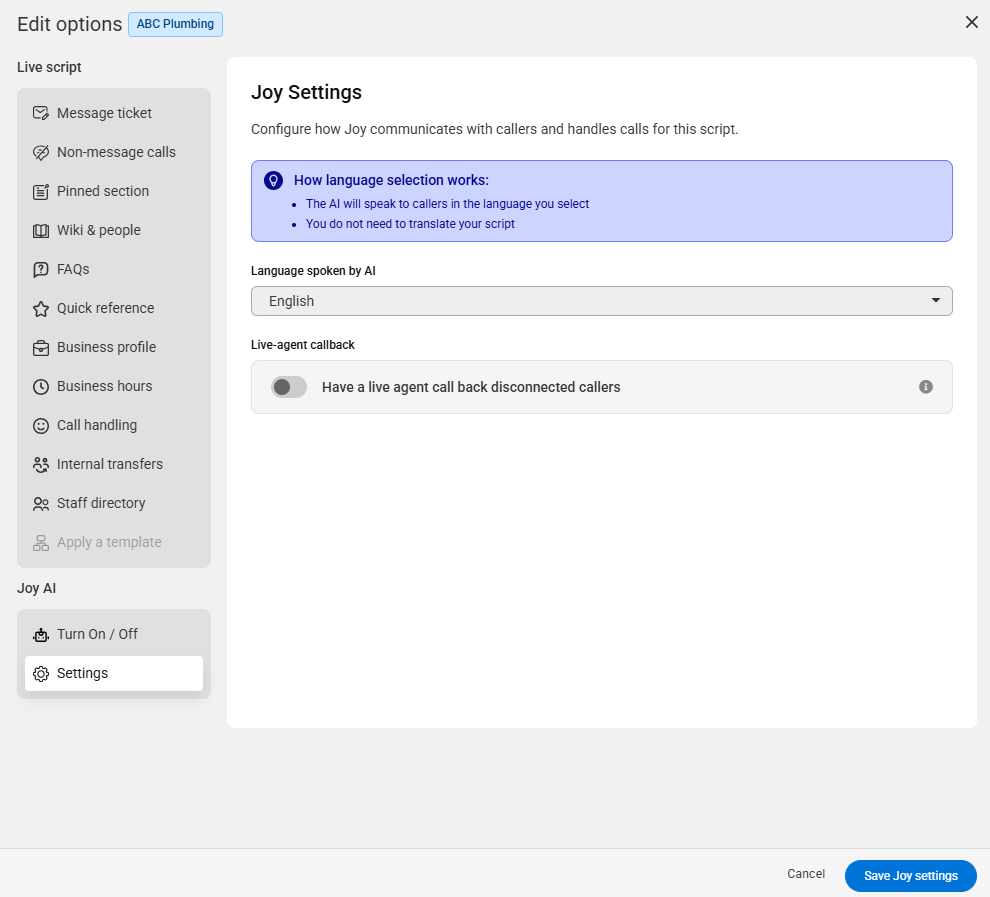This screenshot has height=897, width=990.
Task: Click the Message ticket envelope icon
Action: tap(41, 114)
